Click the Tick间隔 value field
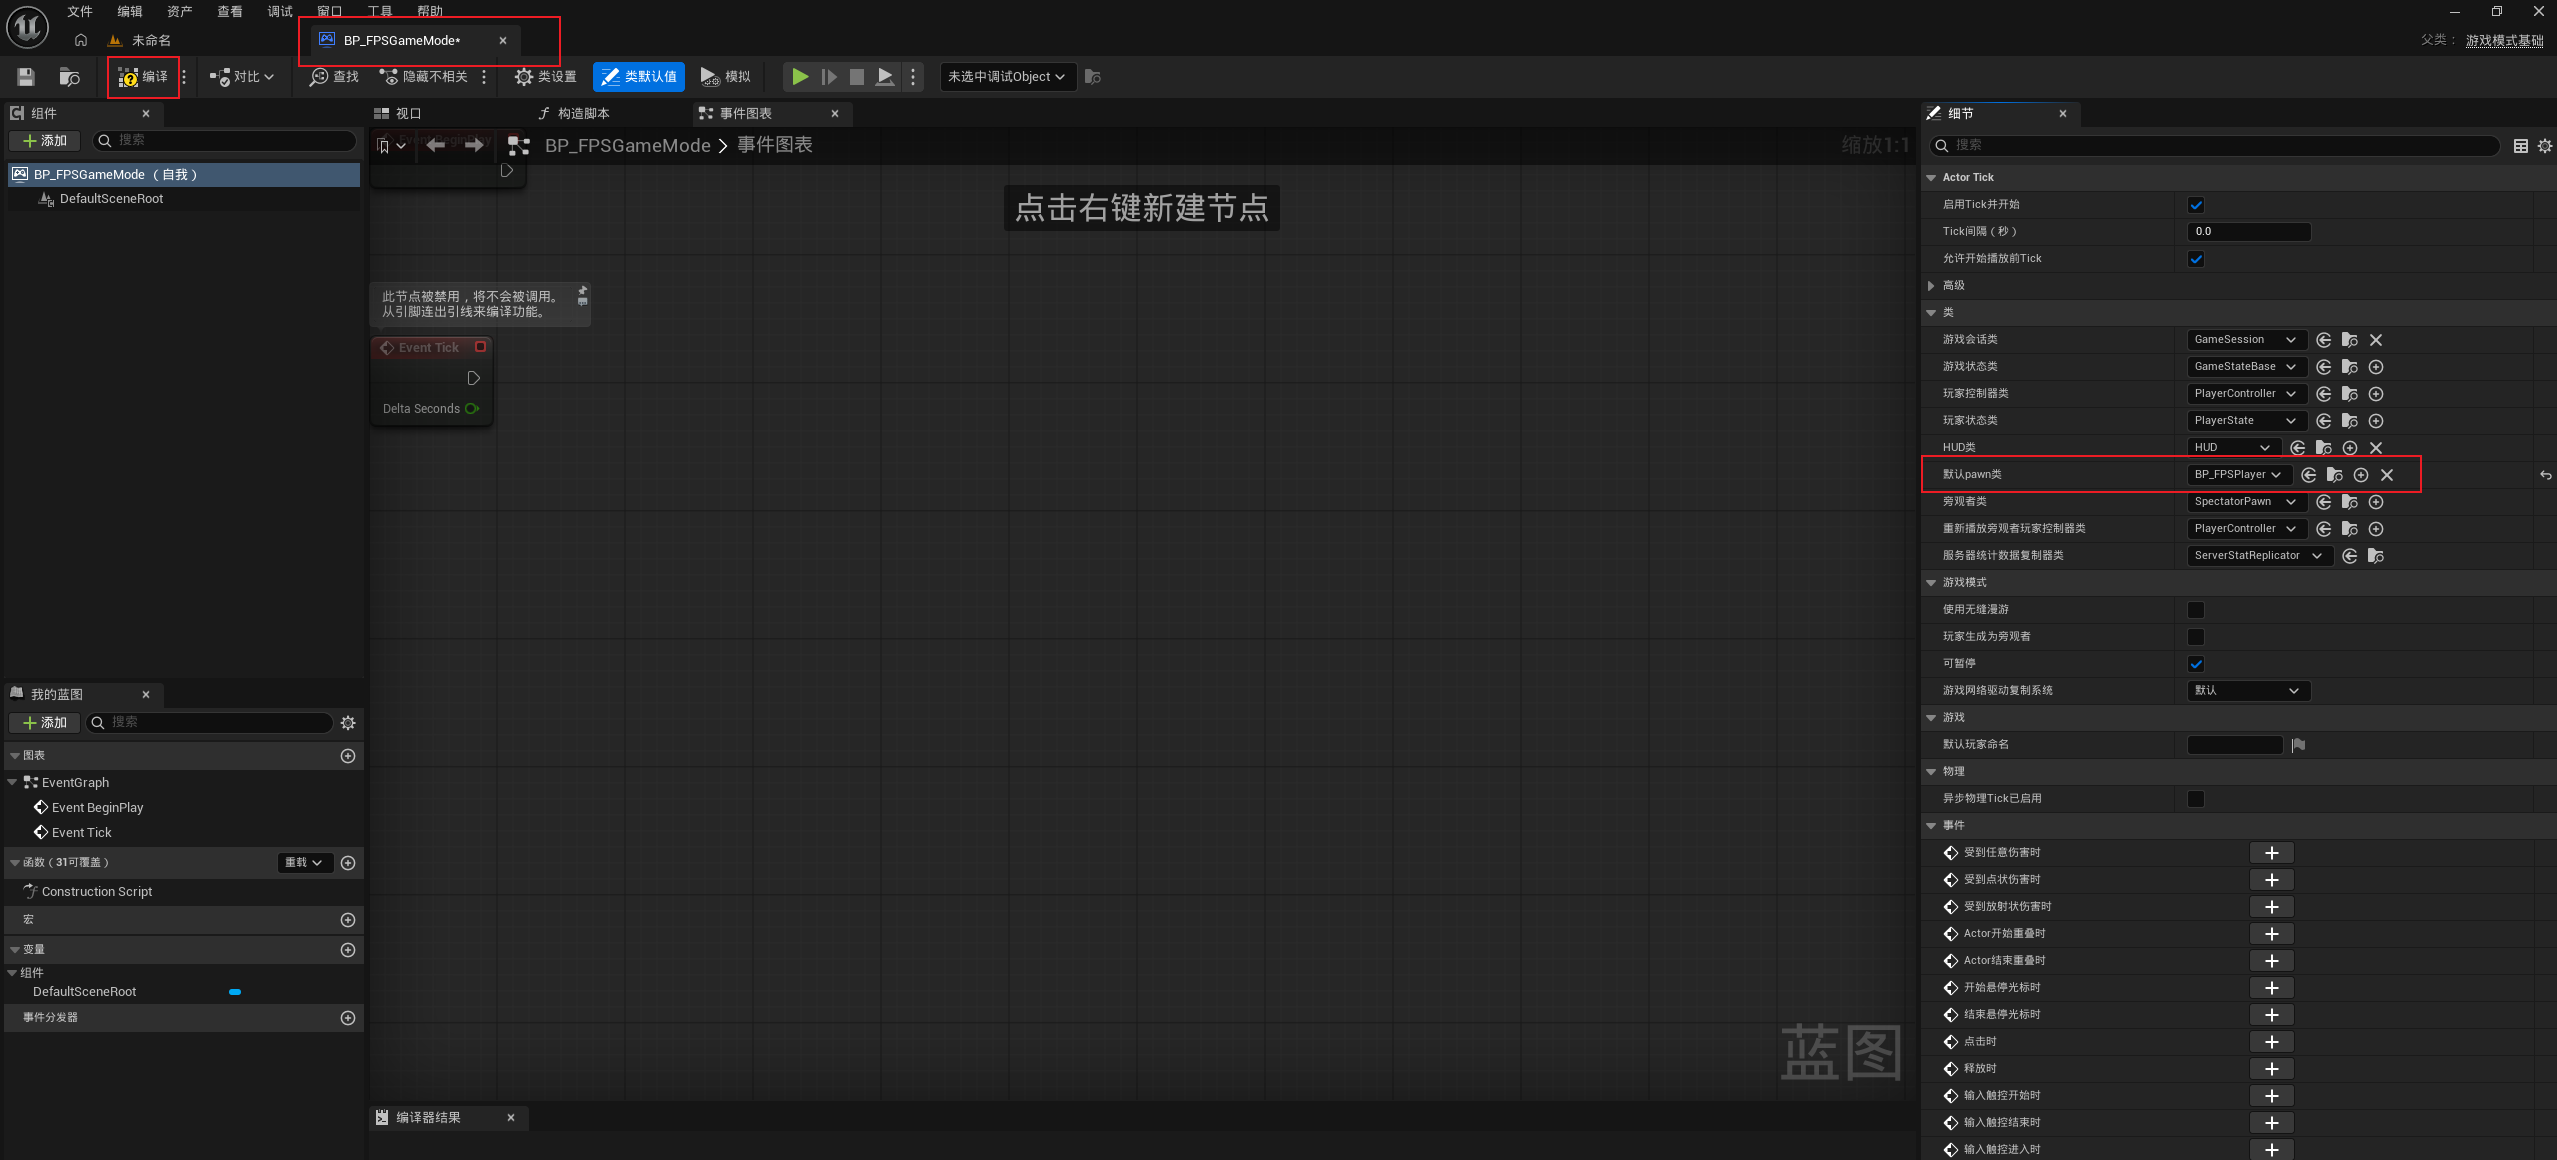2557x1160 pixels. (x=2249, y=232)
